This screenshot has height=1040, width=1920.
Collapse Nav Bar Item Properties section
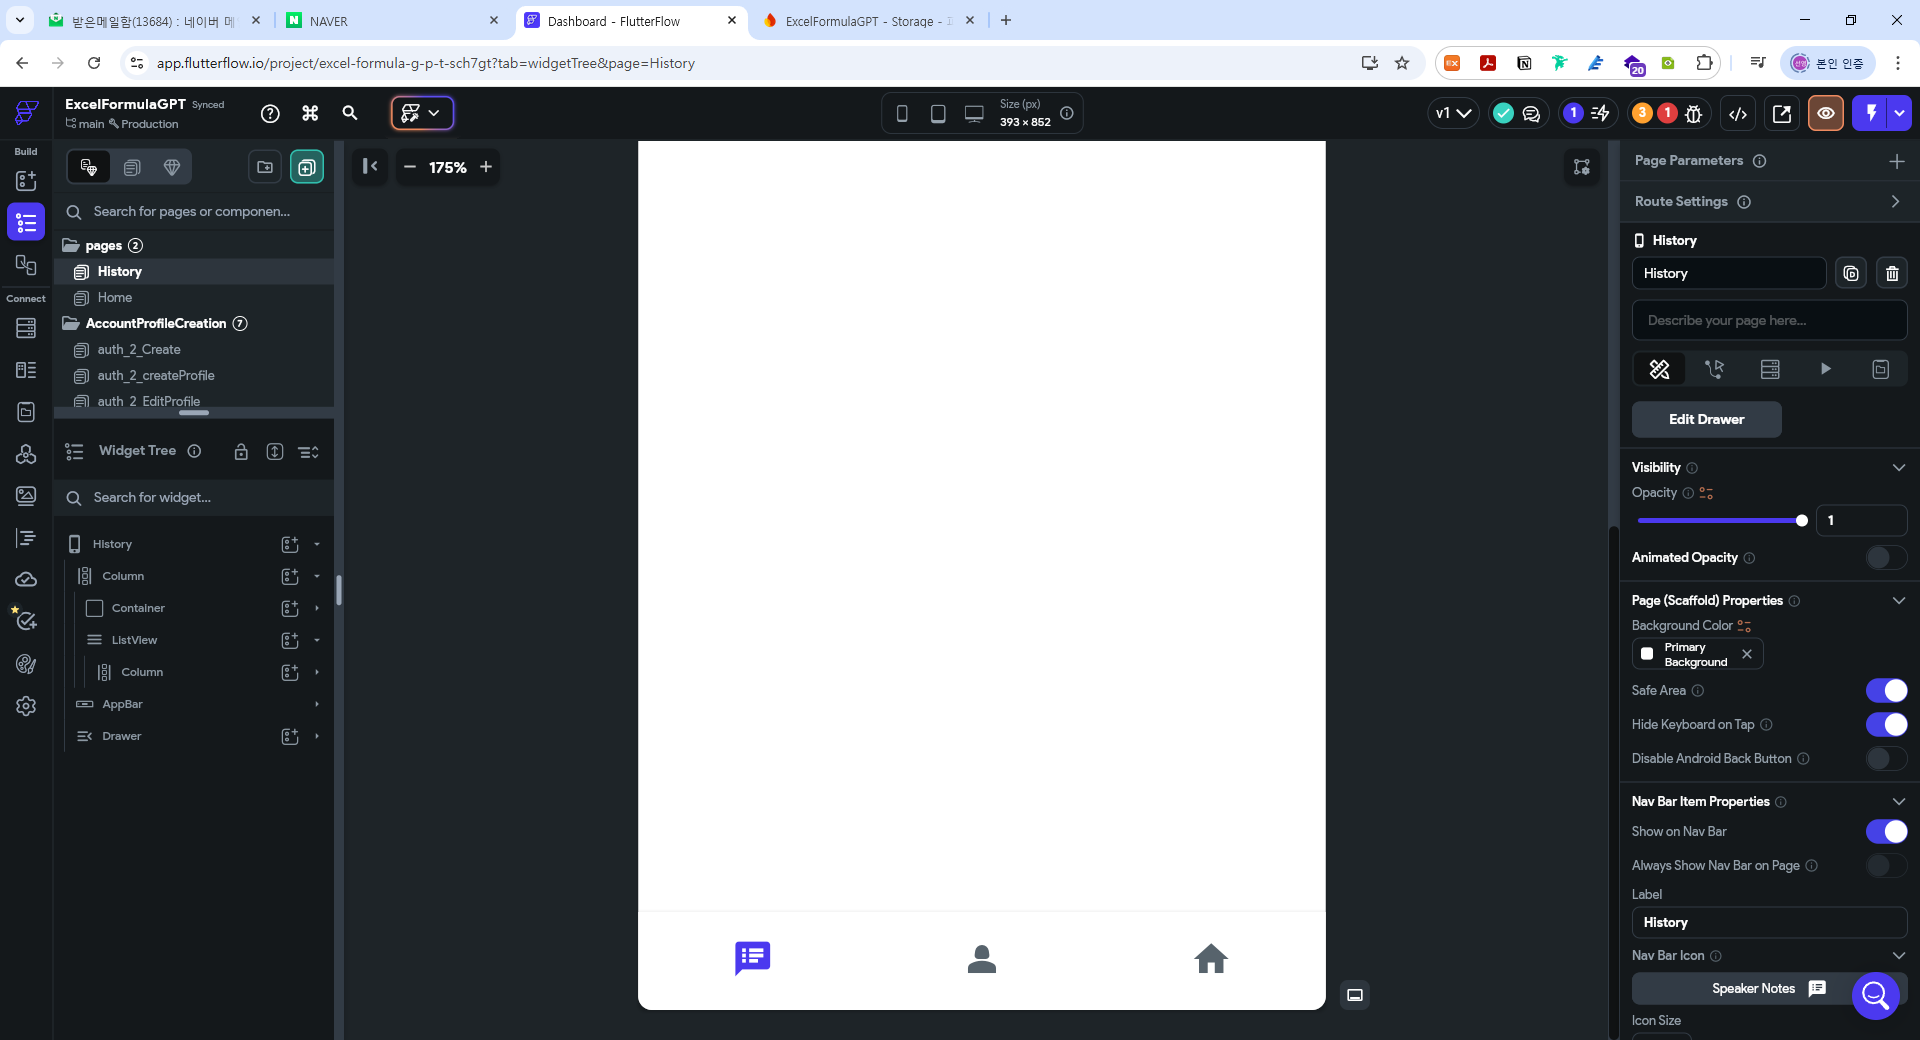pos(1898,802)
